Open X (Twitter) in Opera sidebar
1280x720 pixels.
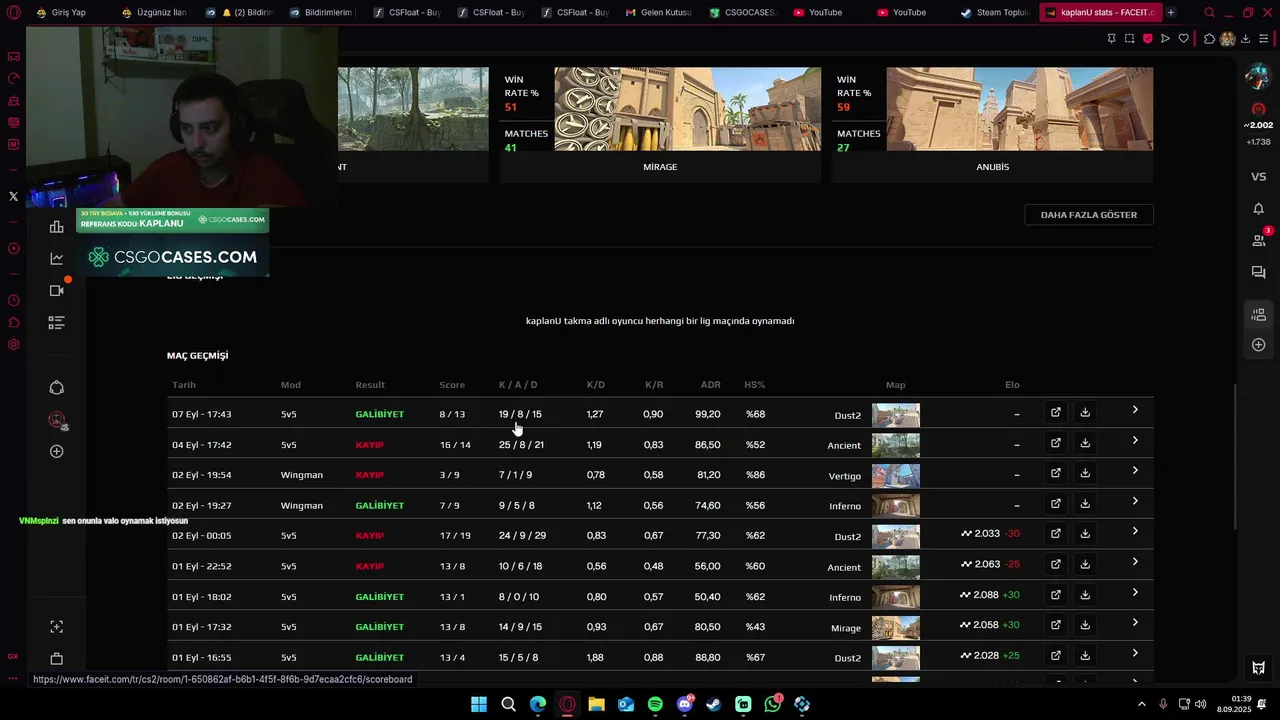[13, 196]
